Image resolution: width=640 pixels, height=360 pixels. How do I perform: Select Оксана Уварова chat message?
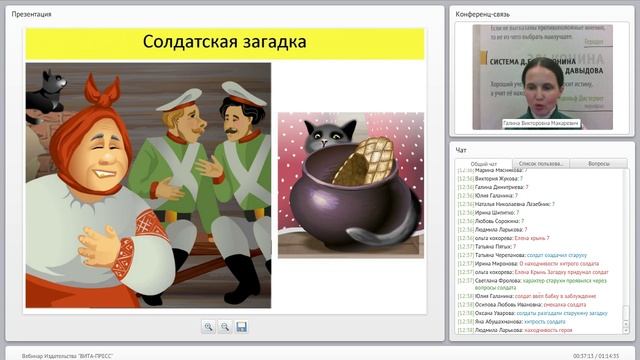click(533, 313)
